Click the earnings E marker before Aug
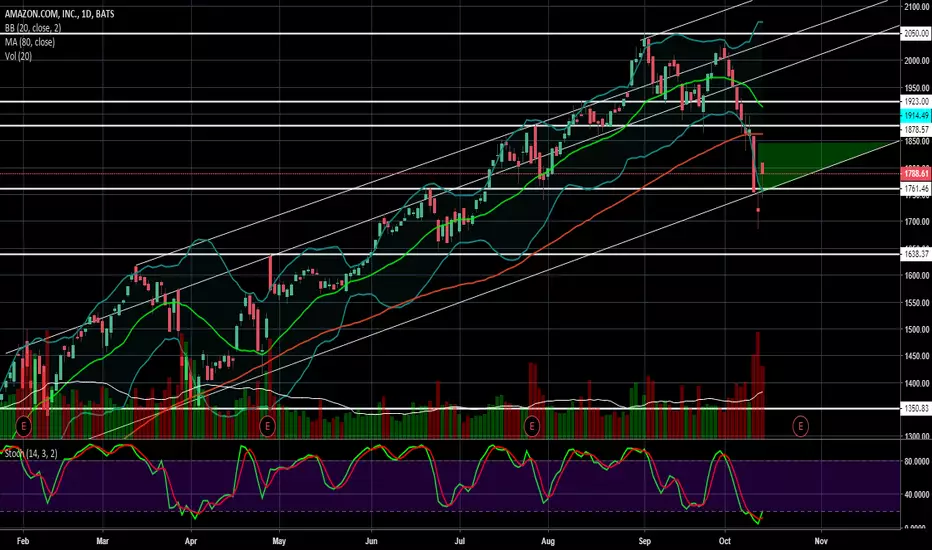Screen dimensions: 932x550 [531, 426]
